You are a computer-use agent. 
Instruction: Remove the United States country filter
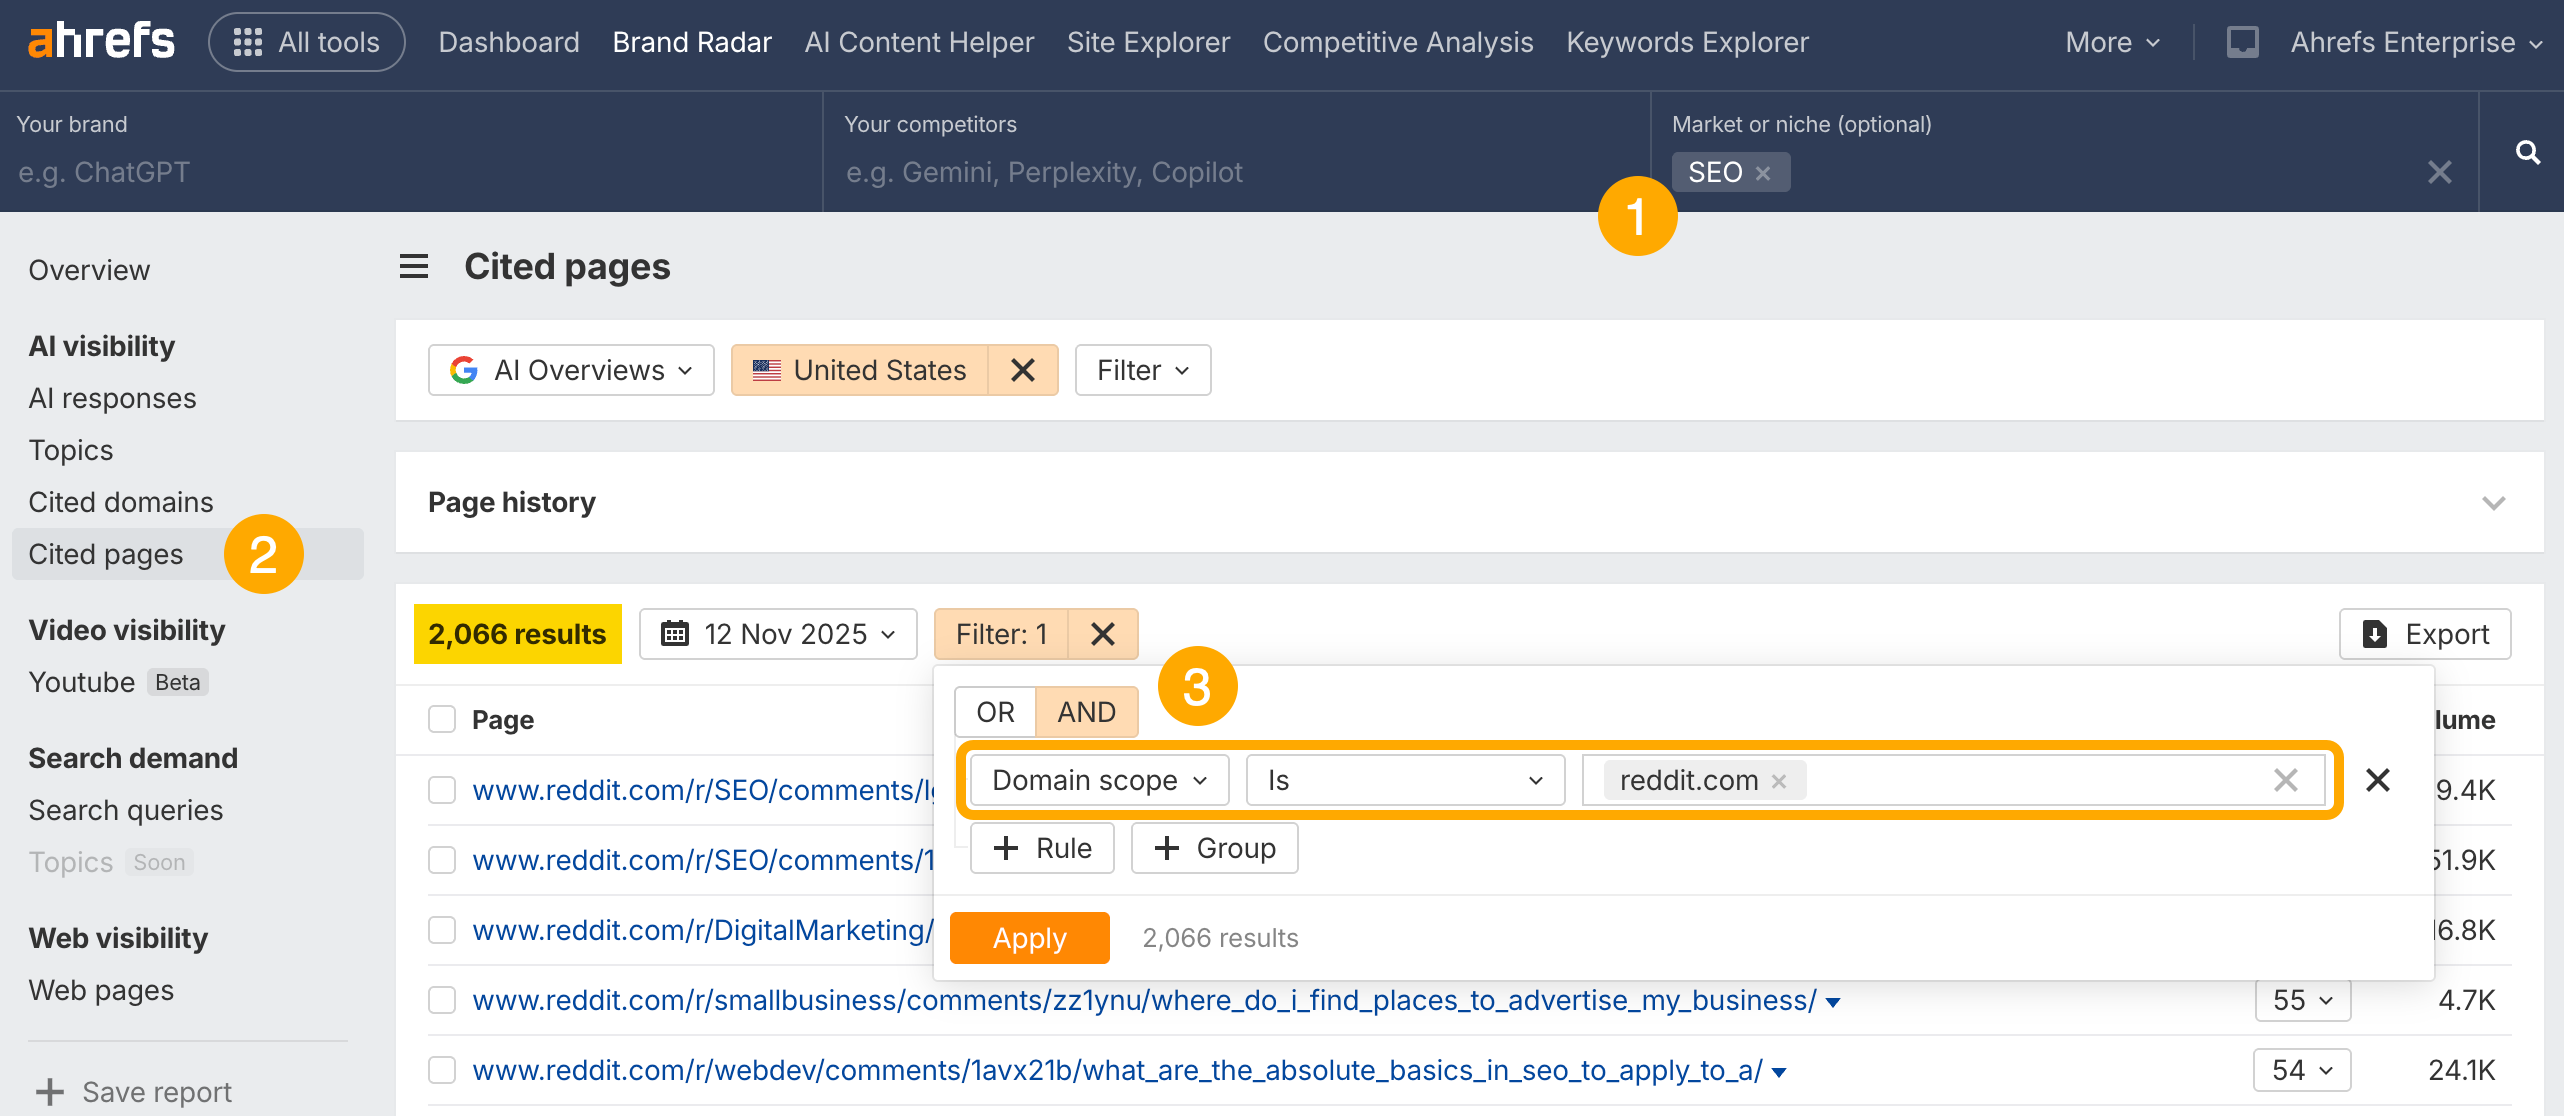tap(1022, 370)
